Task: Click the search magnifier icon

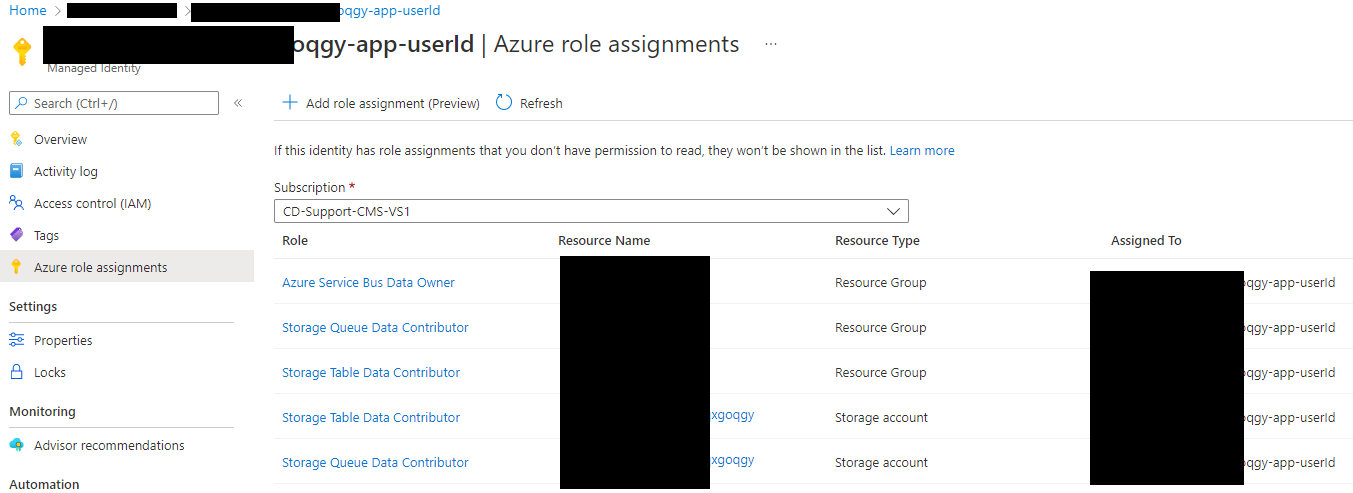Action: click(x=22, y=103)
